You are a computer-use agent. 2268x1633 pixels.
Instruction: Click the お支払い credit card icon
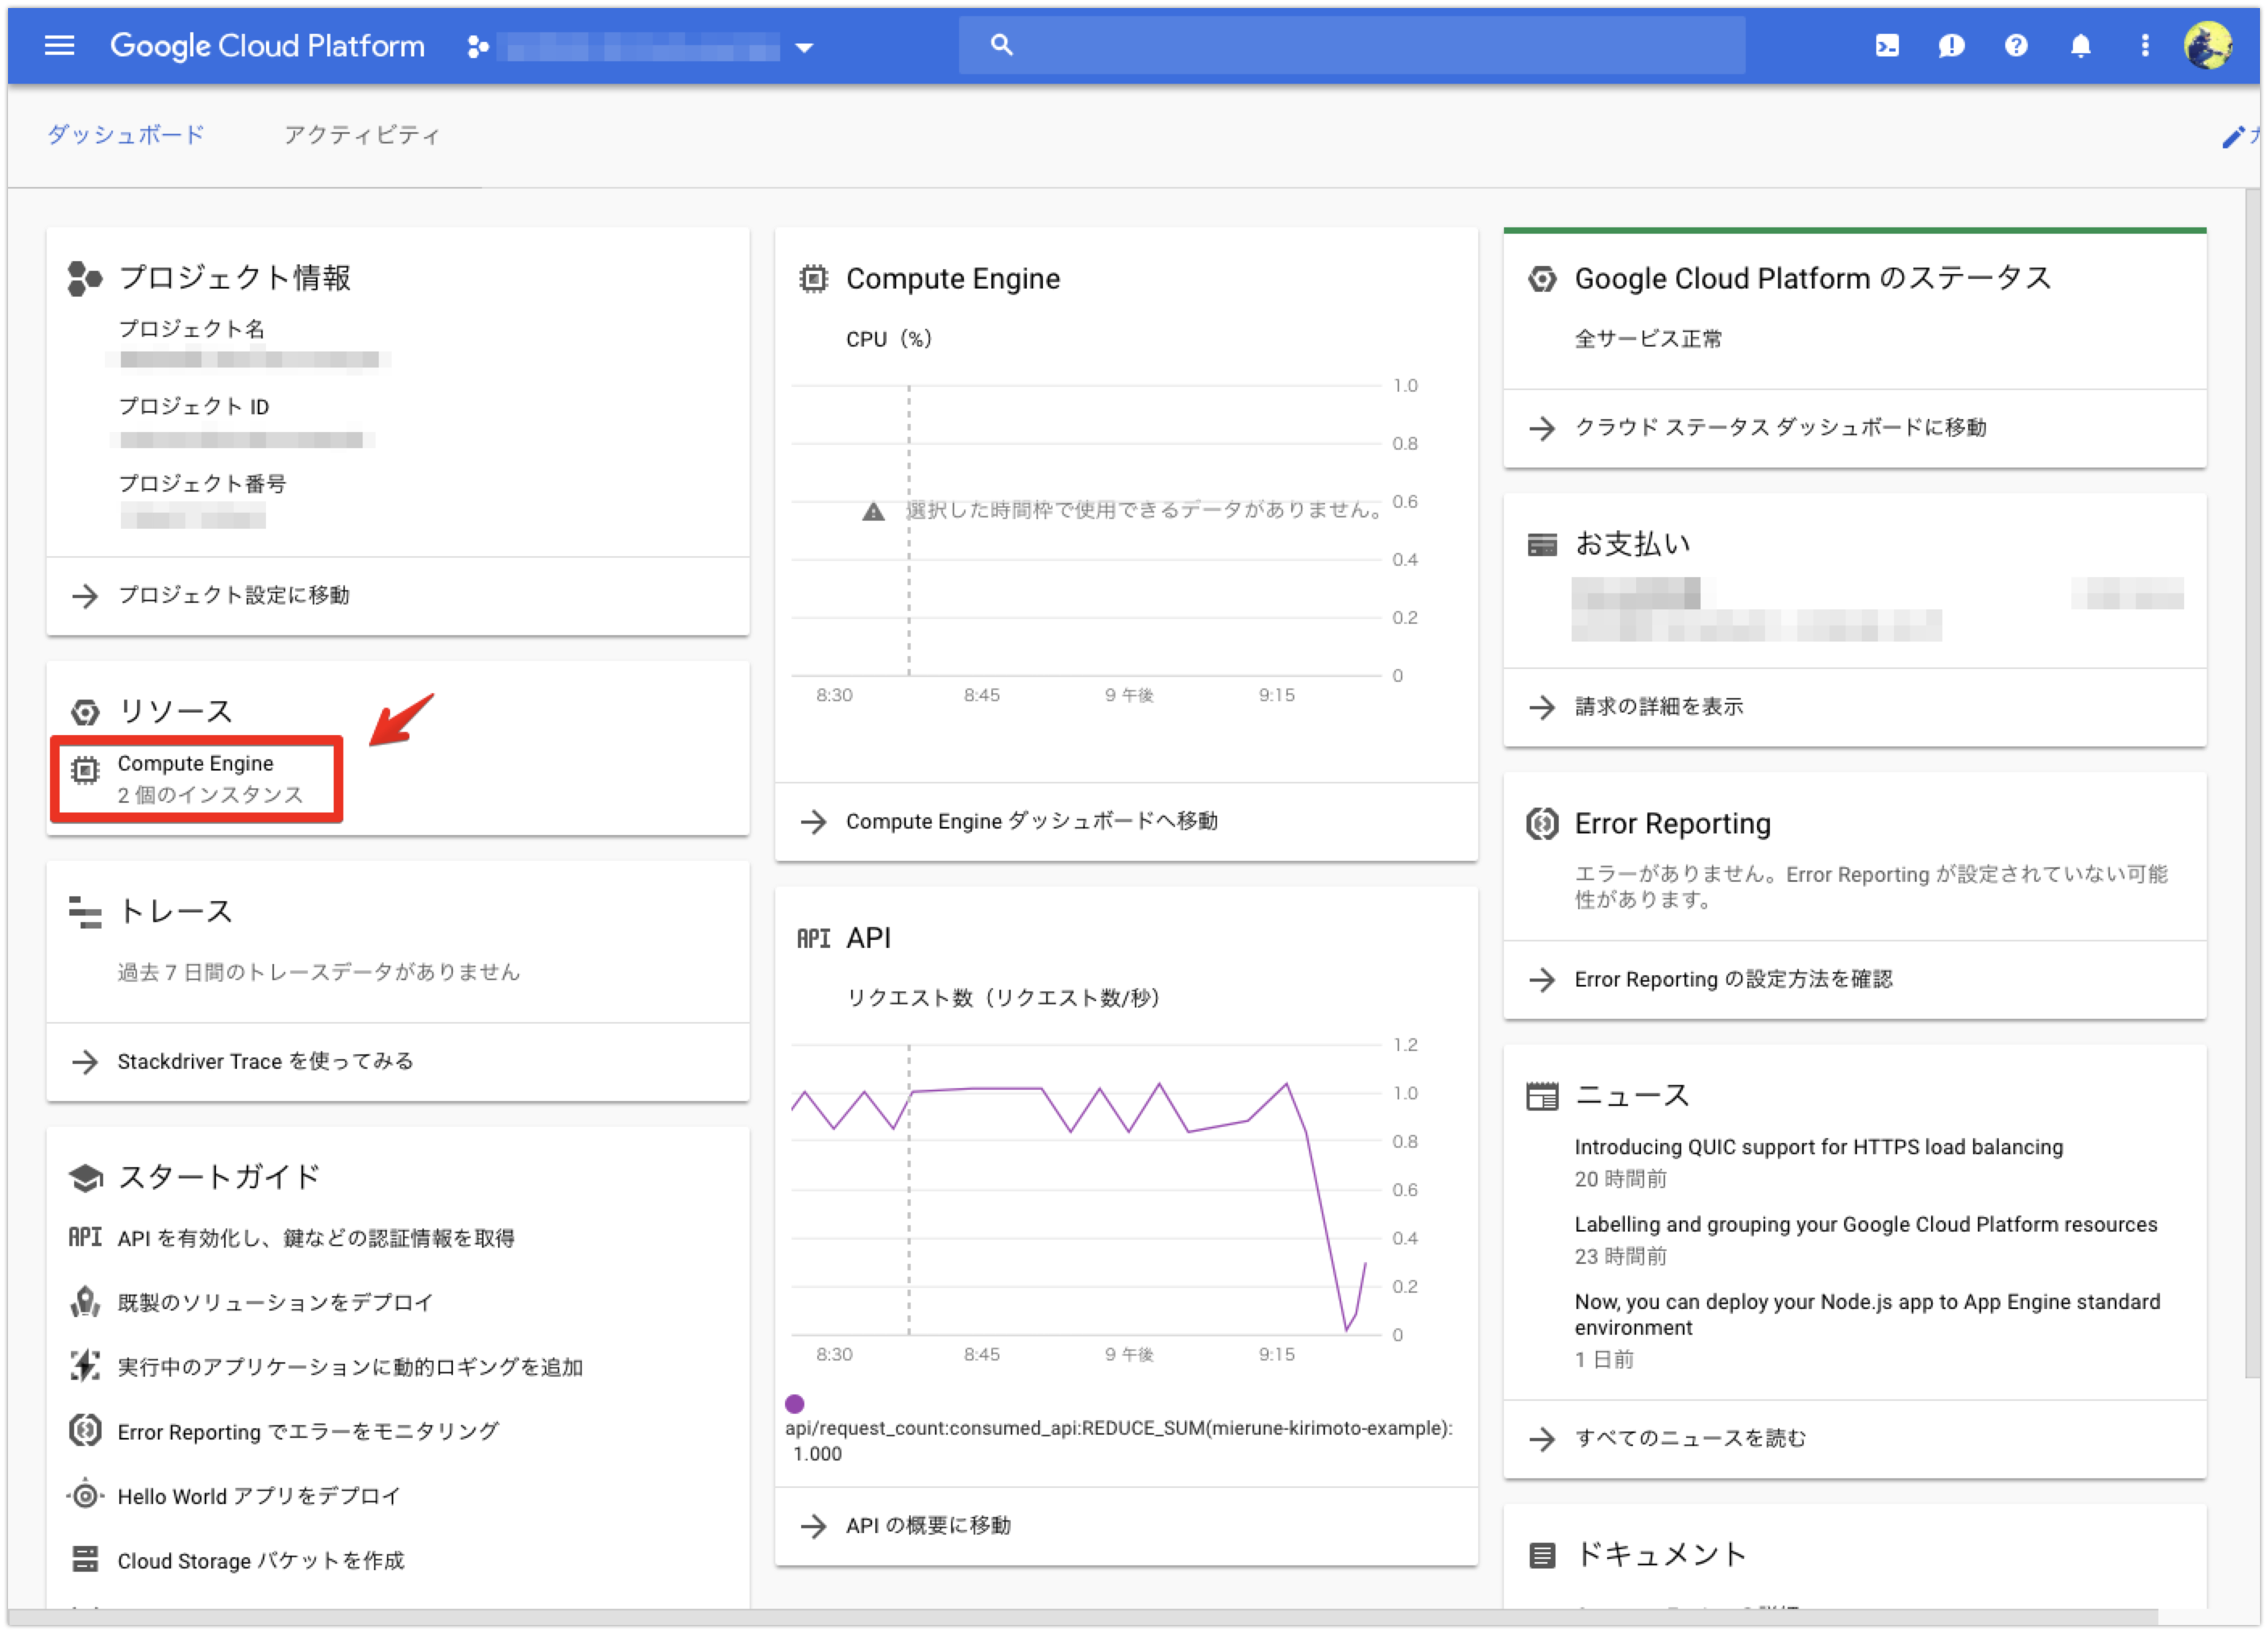[1542, 545]
